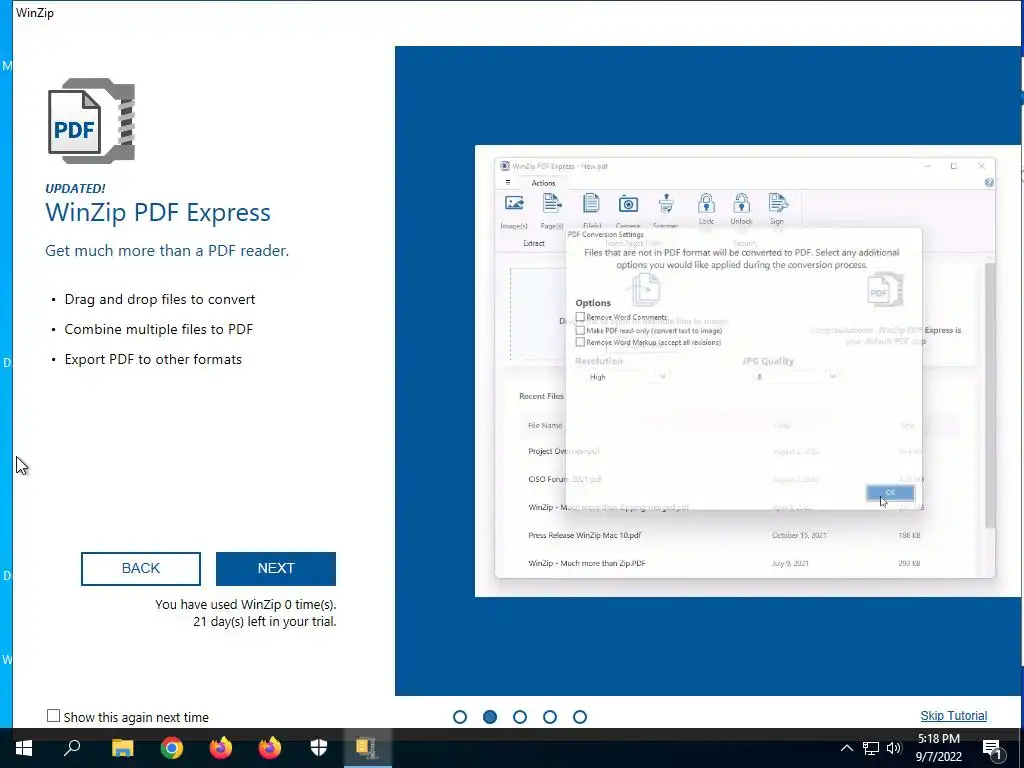Tick Remove Word Markup checkbox
This screenshot has height=768, width=1024.
pos(580,342)
